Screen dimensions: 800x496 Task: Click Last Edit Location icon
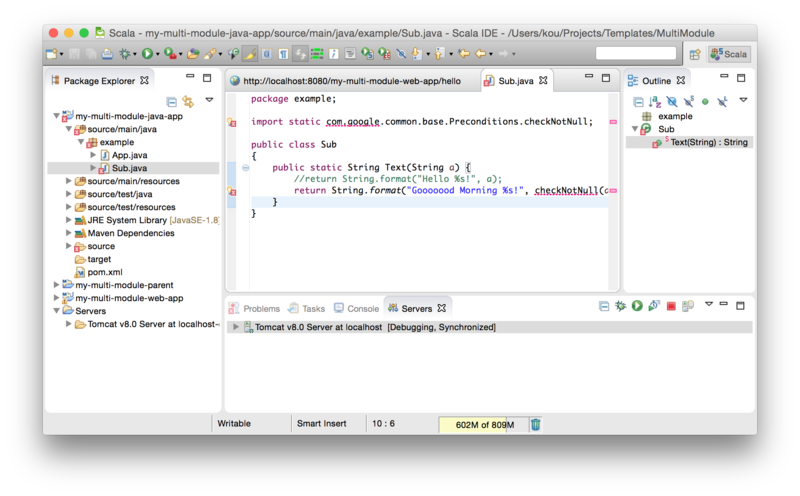click(x=463, y=54)
